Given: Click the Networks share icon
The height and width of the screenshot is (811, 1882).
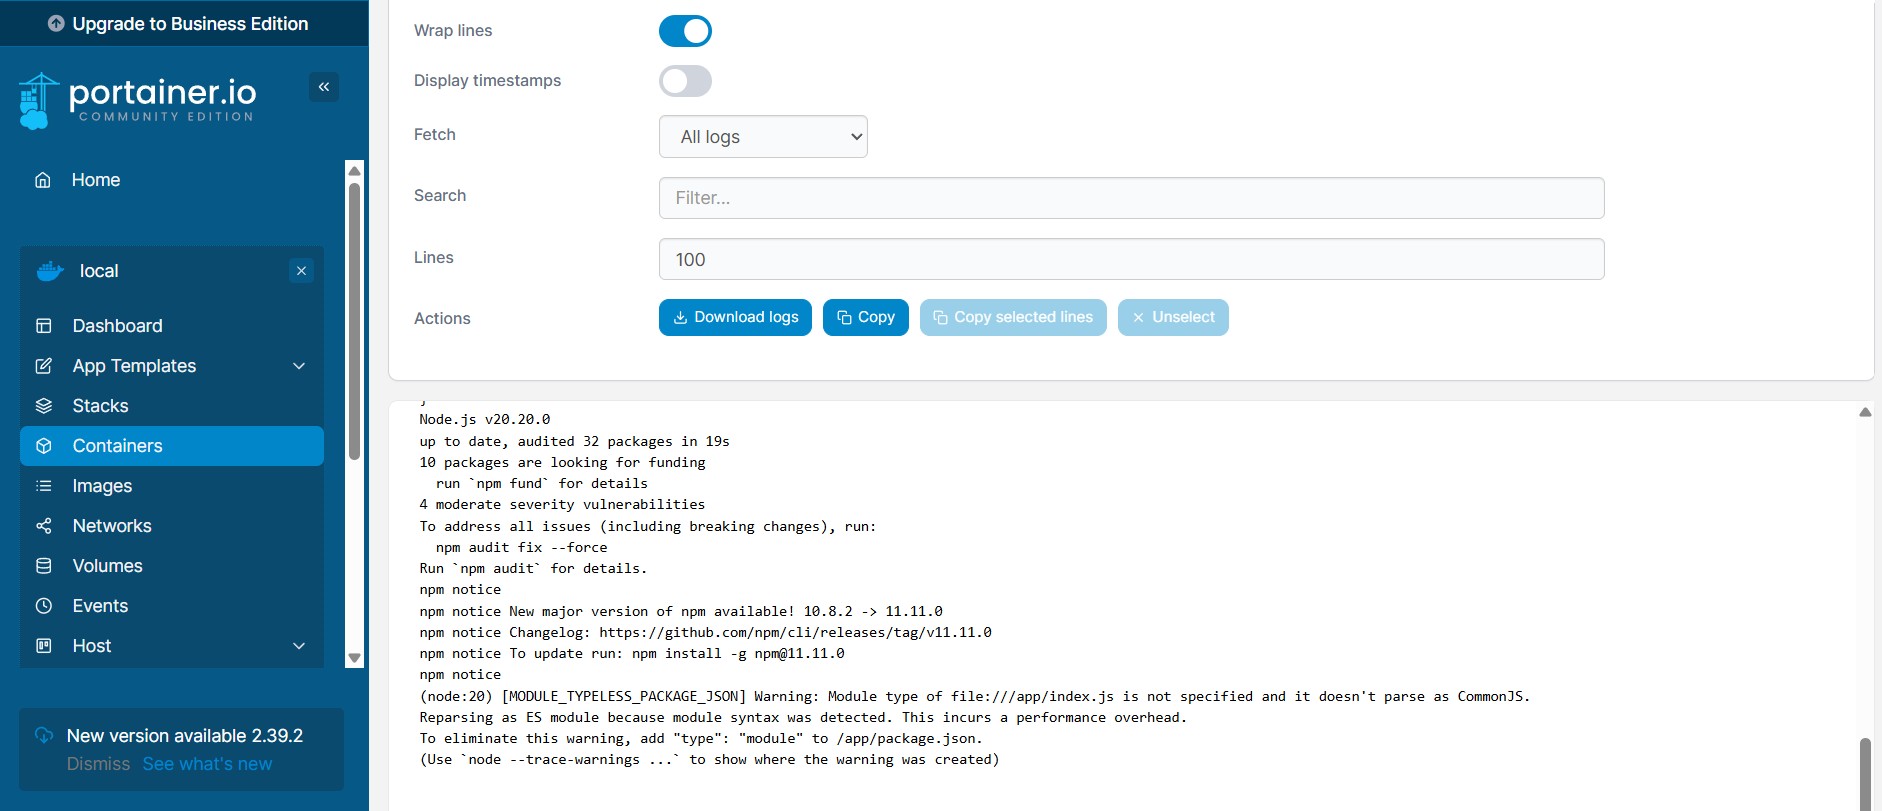Looking at the screenshot, I should coord(44,526).
